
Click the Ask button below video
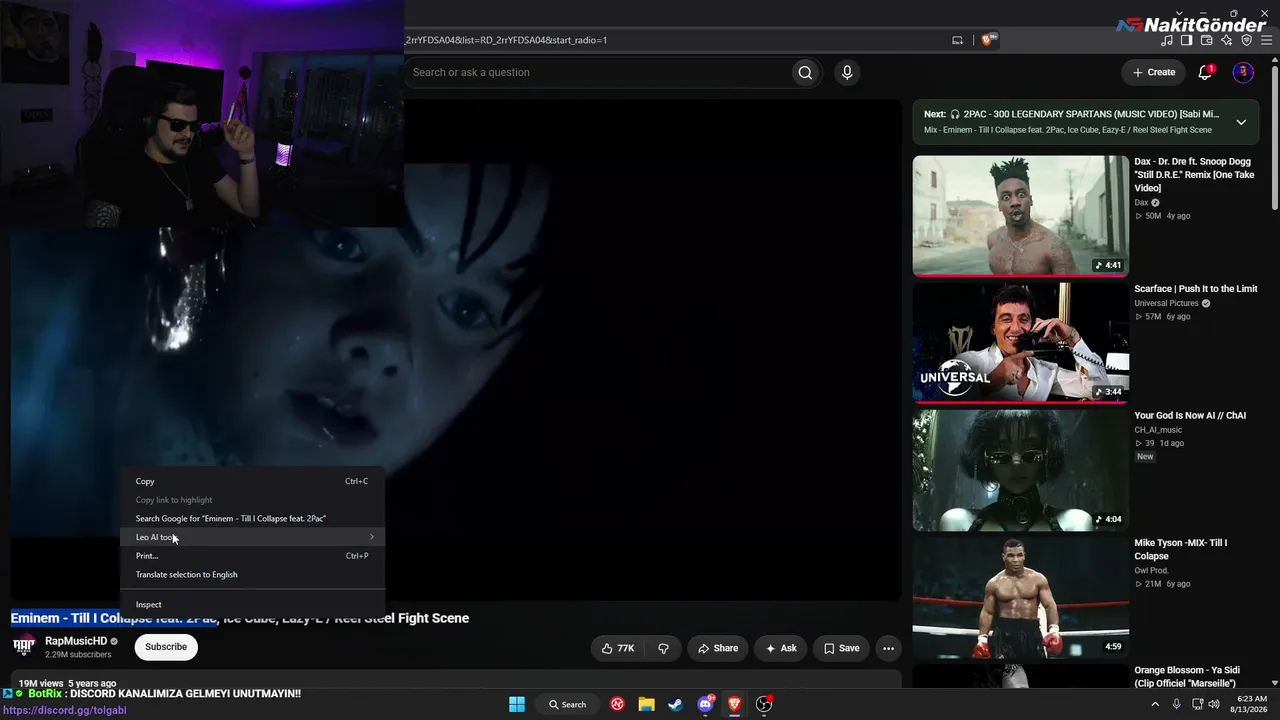(781, 648)
